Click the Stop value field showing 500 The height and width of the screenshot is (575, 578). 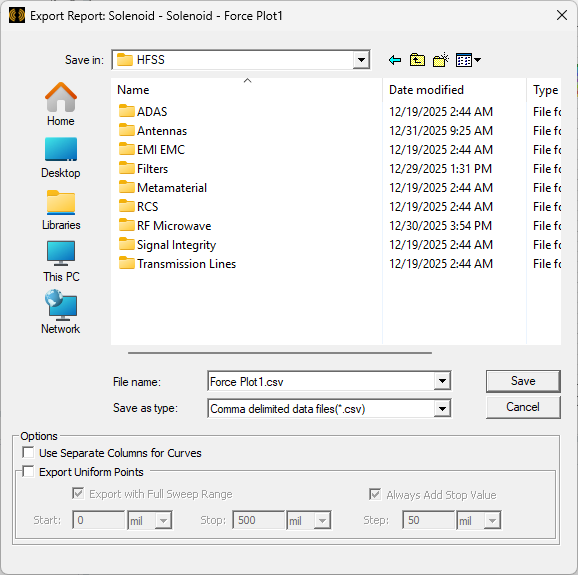(x=258, y=520)
